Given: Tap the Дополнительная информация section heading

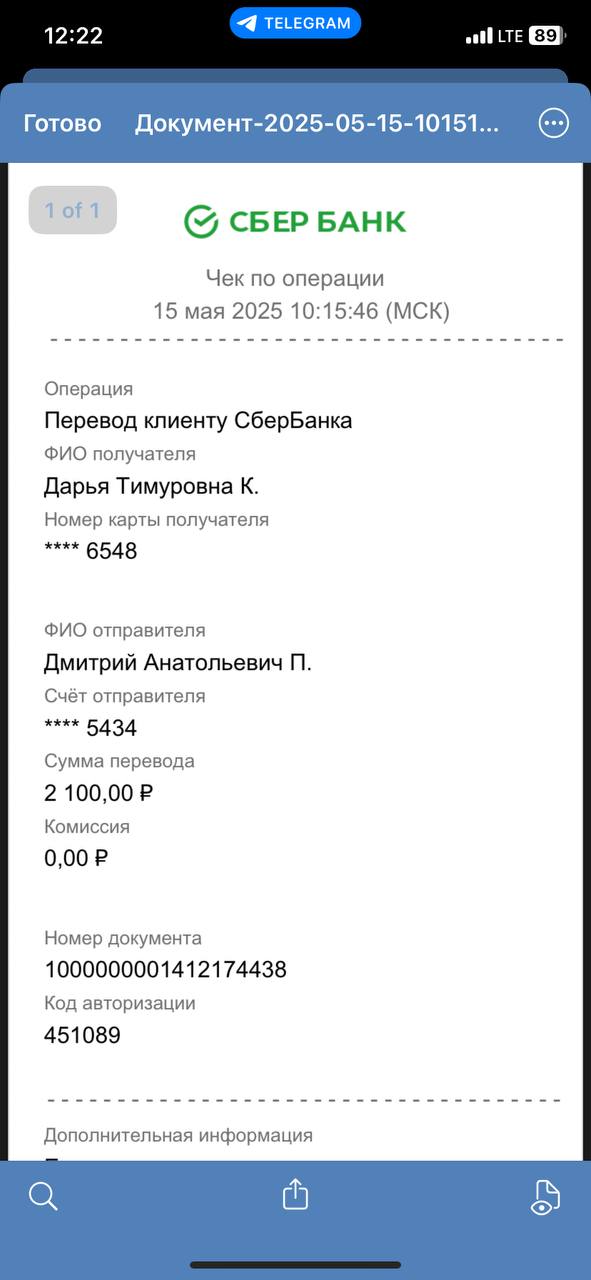Looking at the screenshot, I should tap(178, 1135).
